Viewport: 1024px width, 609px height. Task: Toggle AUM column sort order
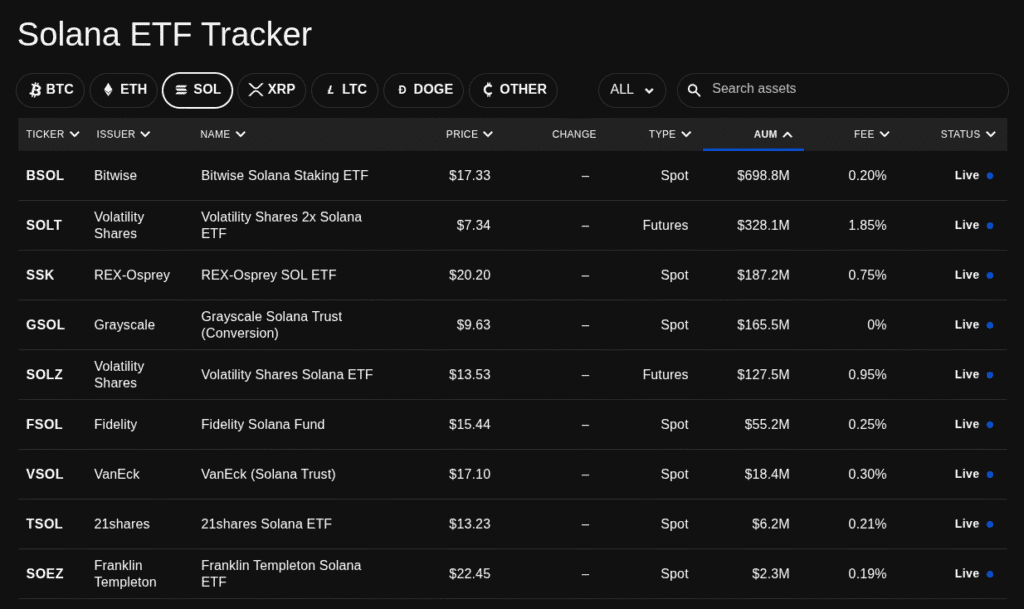click(773, 134)
